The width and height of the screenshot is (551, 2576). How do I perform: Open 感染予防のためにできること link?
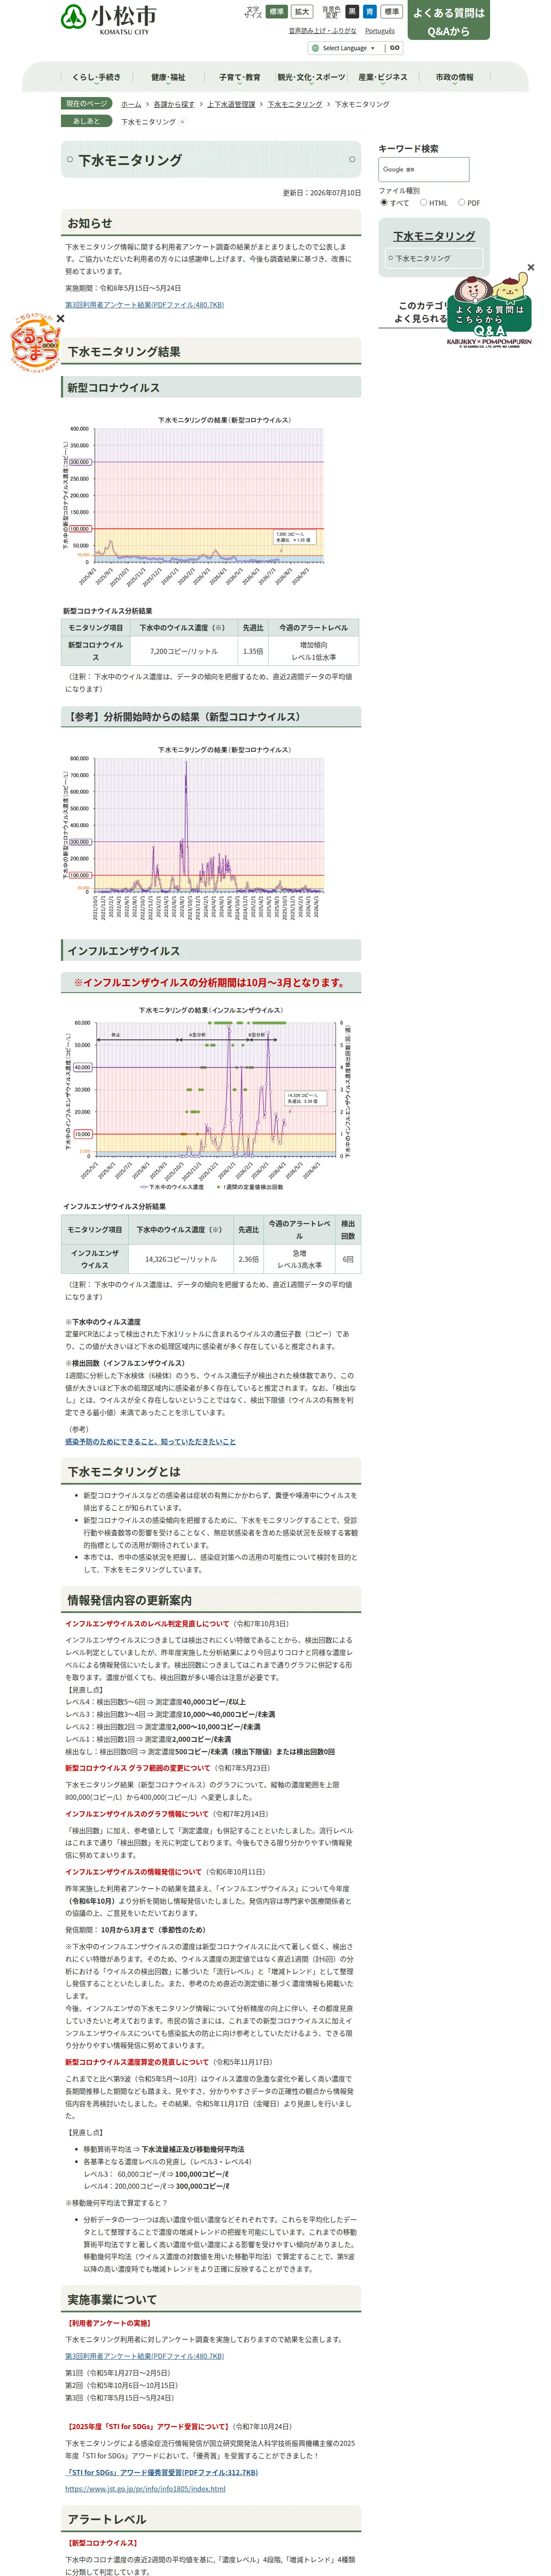pos(150,1441)
